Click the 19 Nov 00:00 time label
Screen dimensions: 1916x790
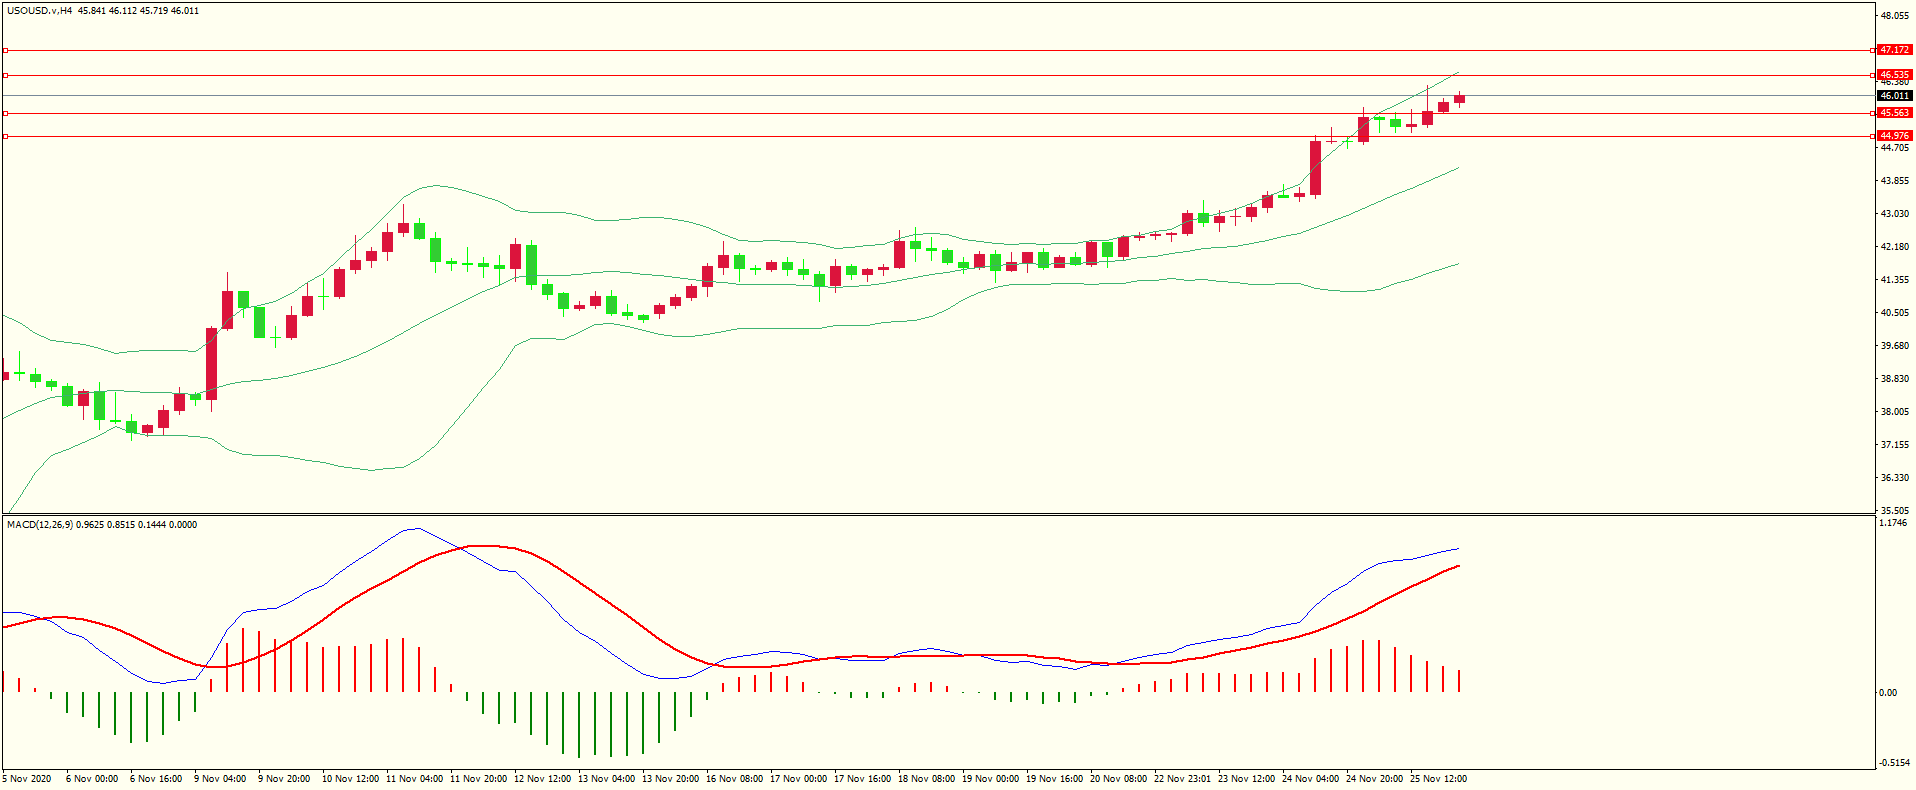pos(990,779)
